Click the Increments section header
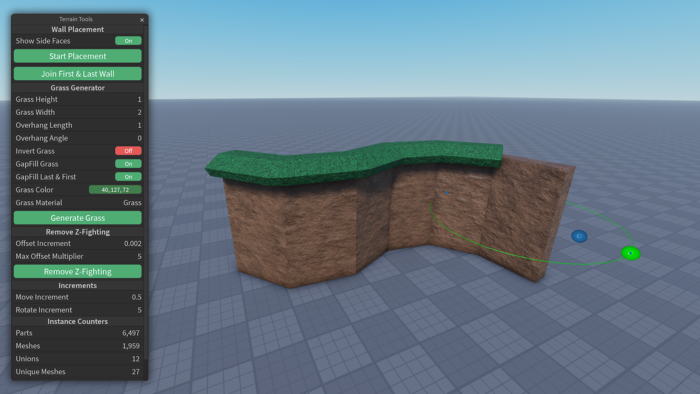This screenshot has height=394, width=700. tap(78, 286)
